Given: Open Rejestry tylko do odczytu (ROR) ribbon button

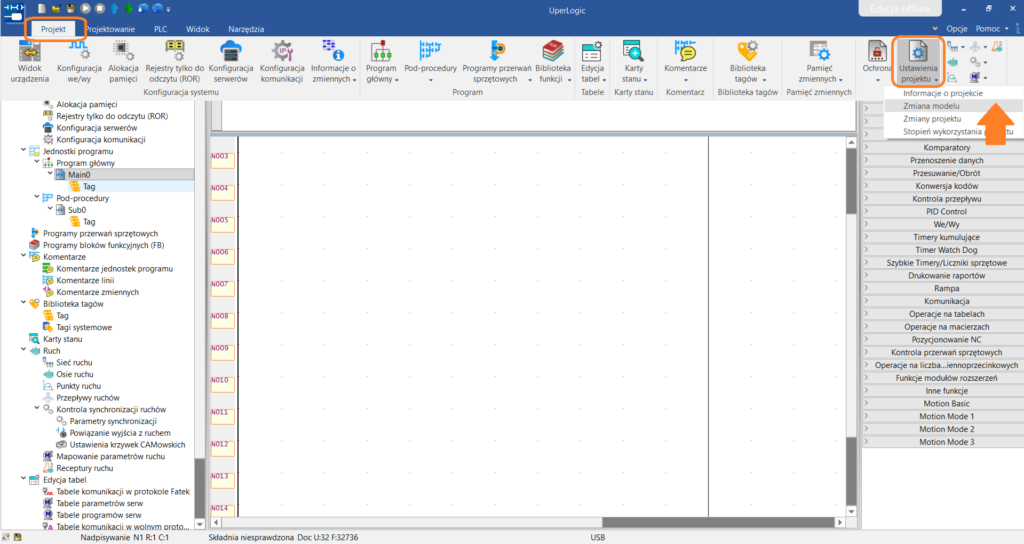Looking at the screenshot, I should (x=174, y=61).
